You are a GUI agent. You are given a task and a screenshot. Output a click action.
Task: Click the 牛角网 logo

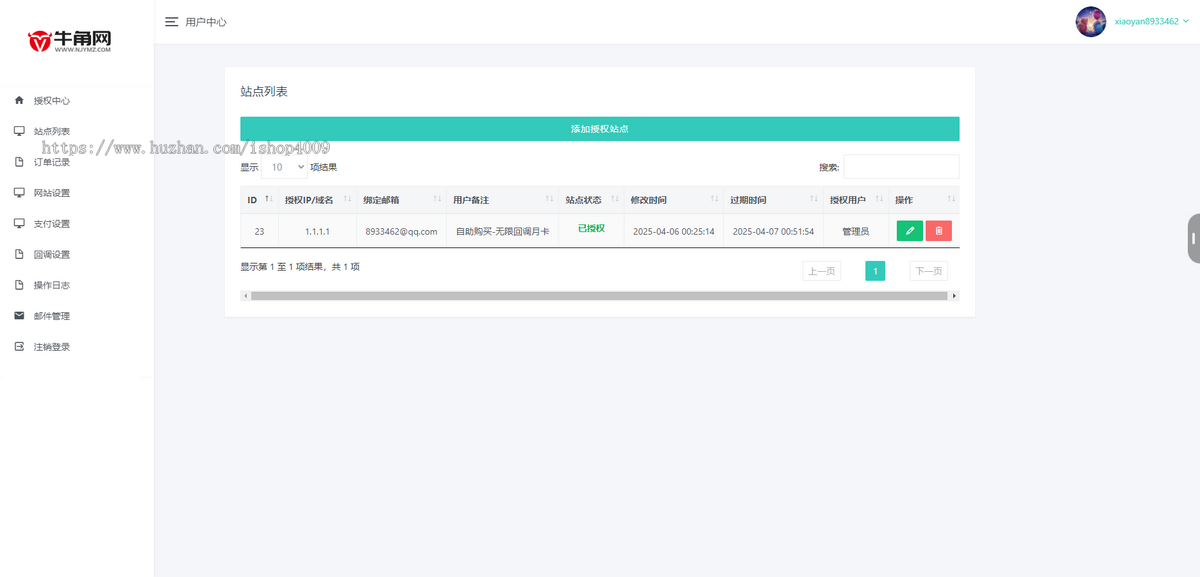69,40
